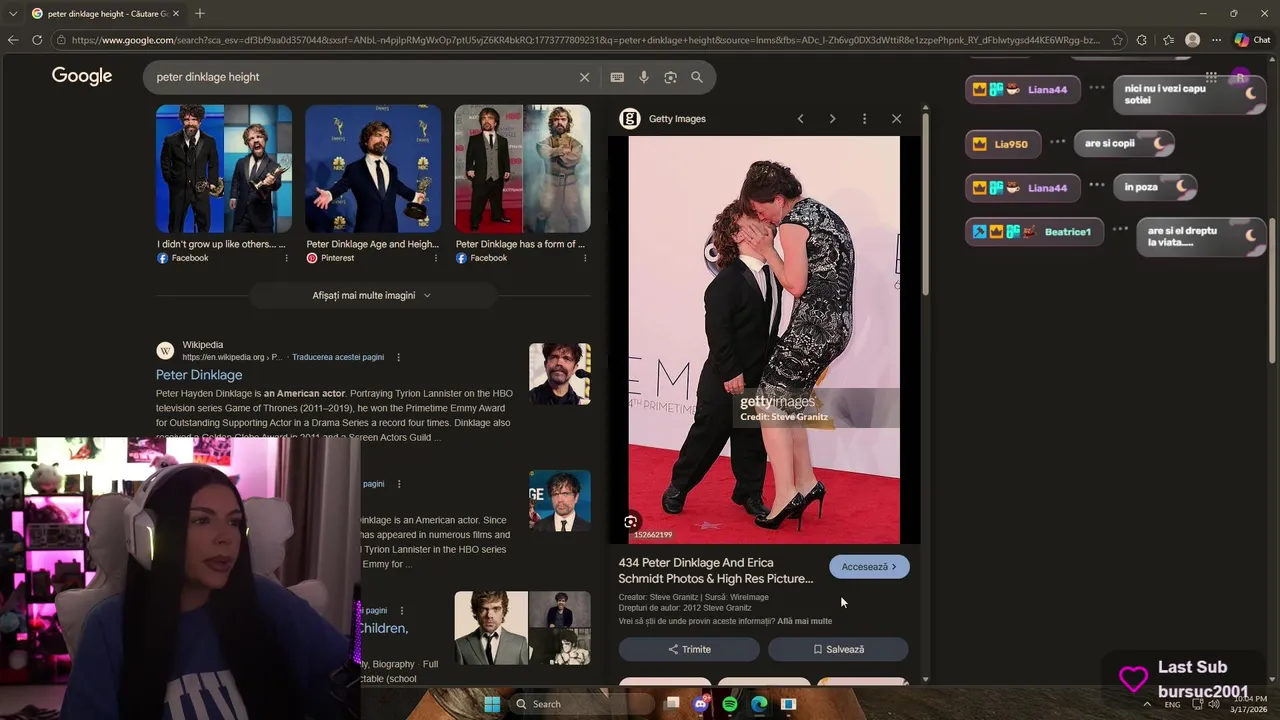Open the browser settings and more menu
This screenshot has width=1280, height=720.
coord(1216,40)
